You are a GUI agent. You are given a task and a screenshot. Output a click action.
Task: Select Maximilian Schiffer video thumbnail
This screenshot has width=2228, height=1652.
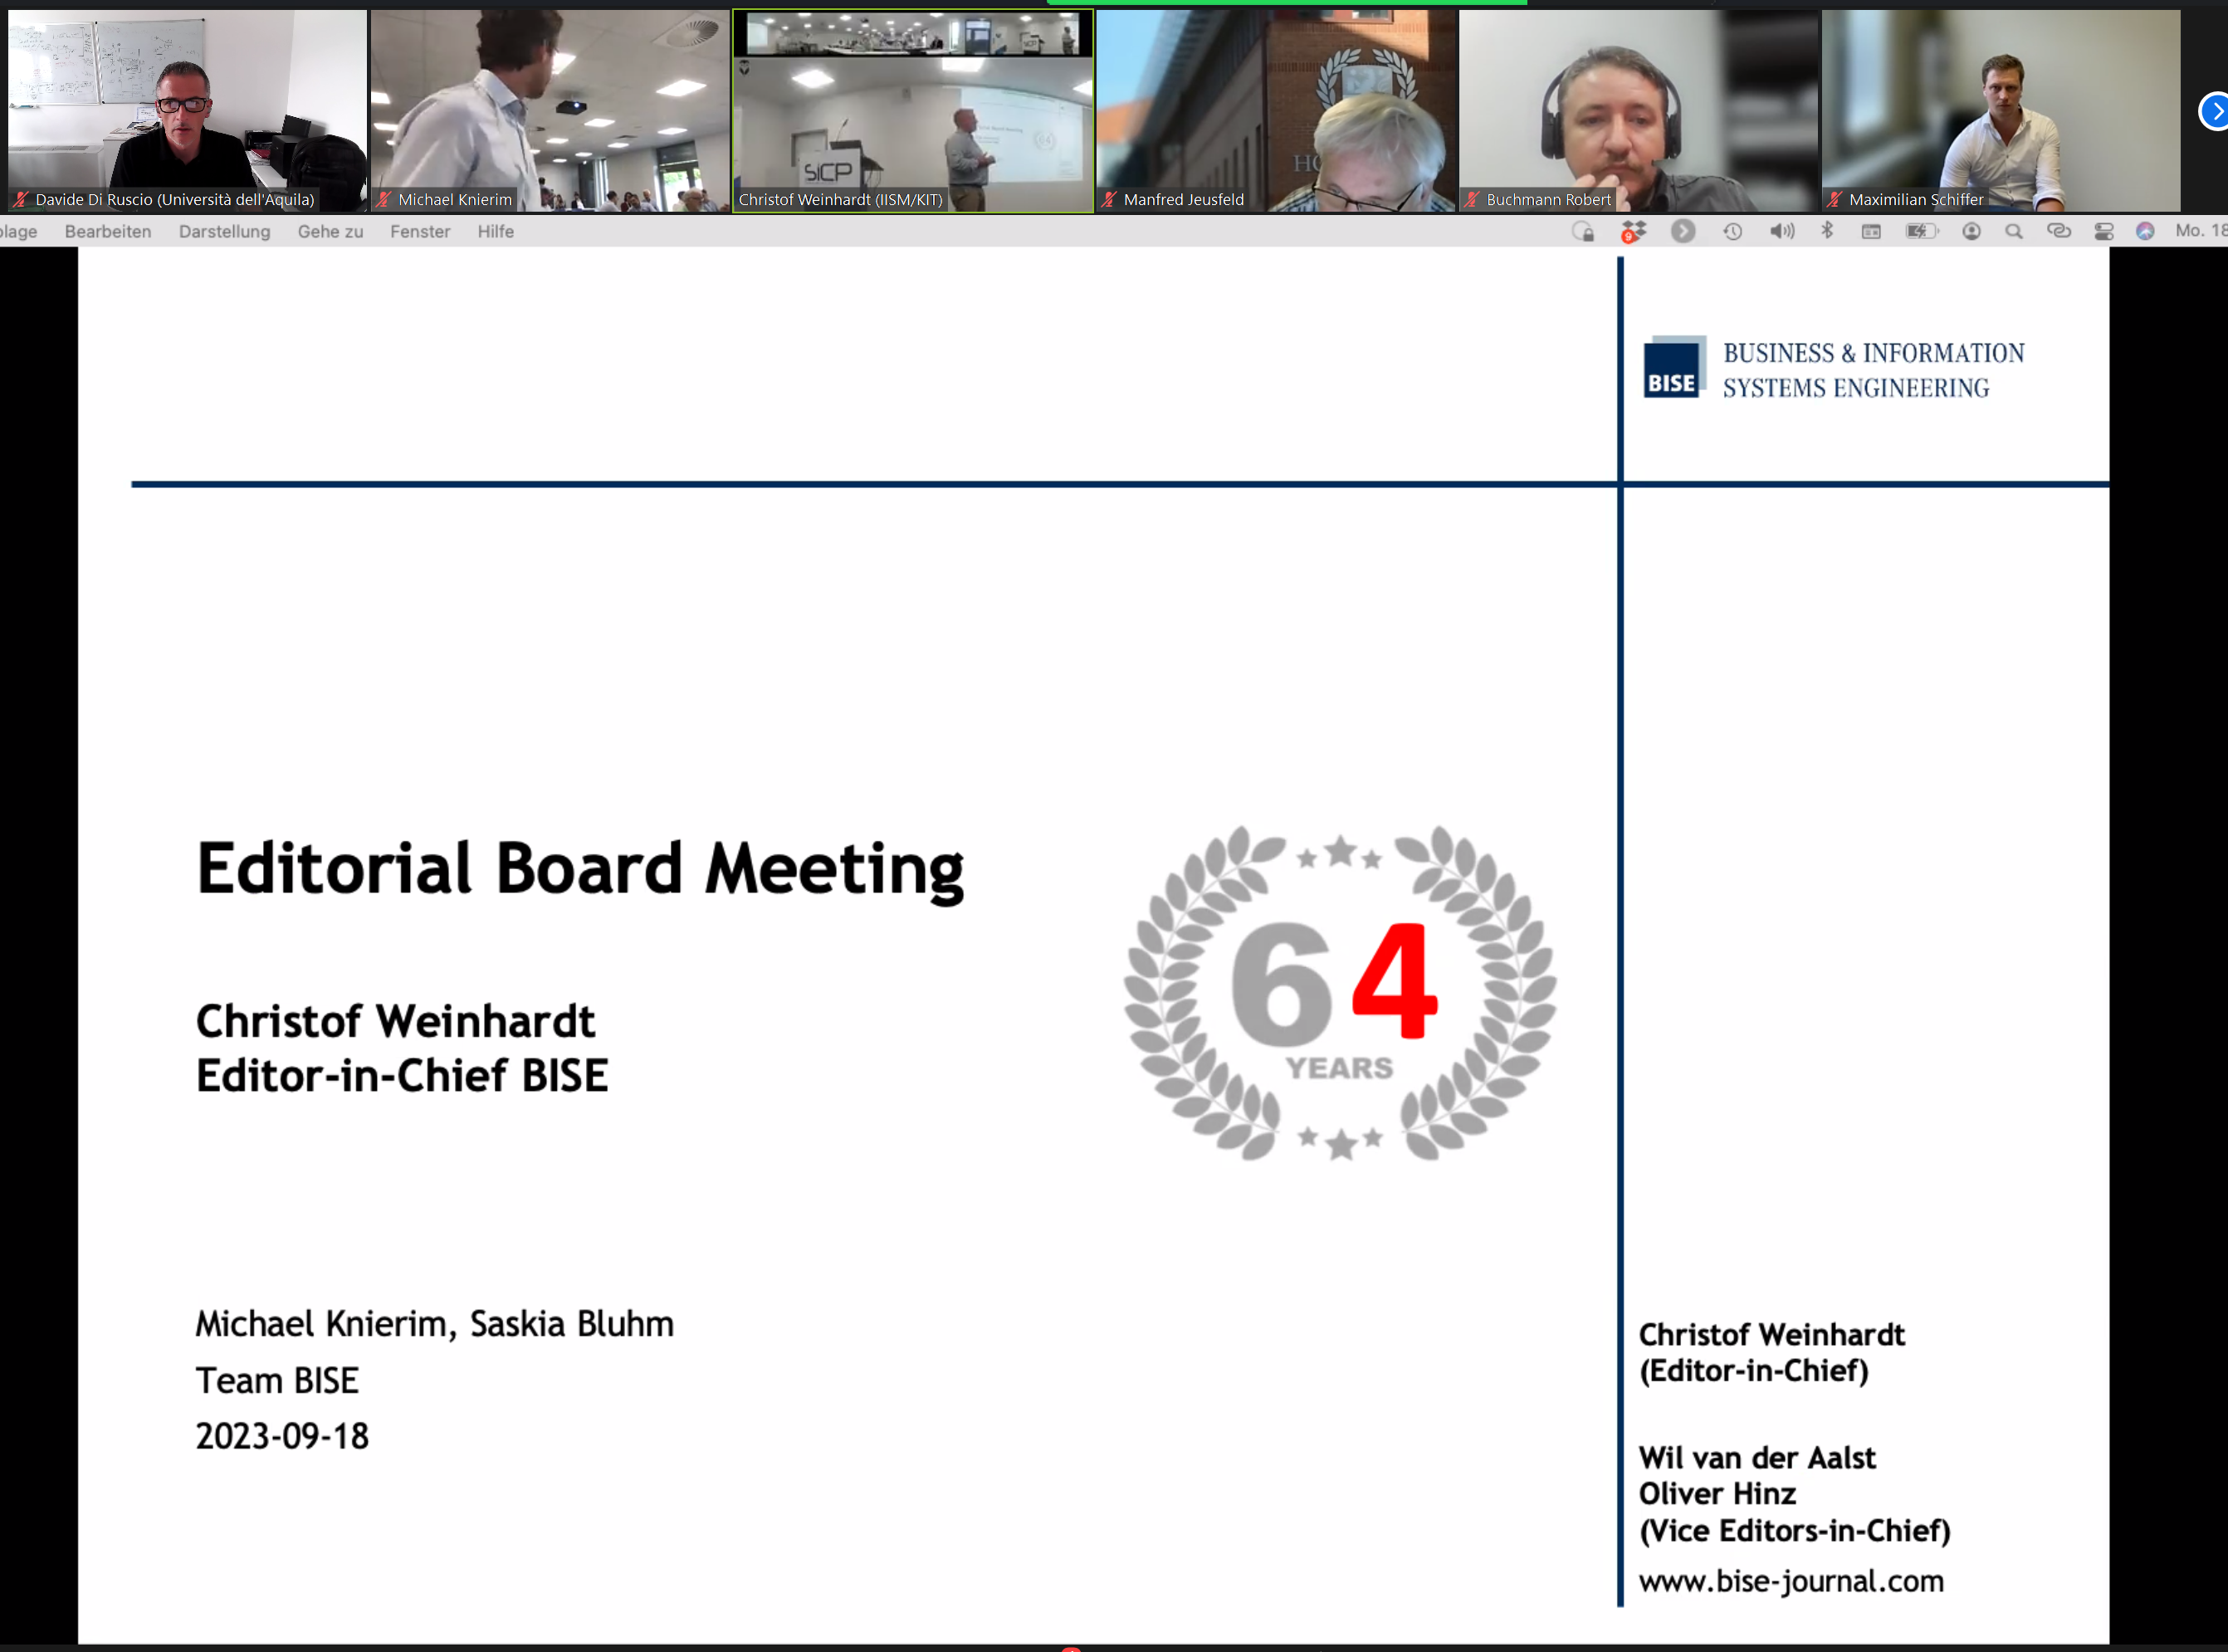pos(2001,110)
